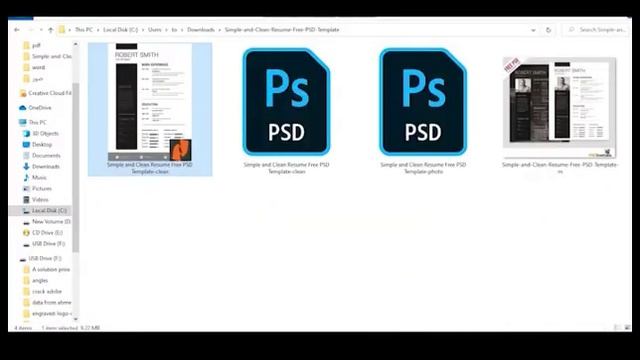
Task: Go back with the Back arrow
Action: tap(17, 30)
